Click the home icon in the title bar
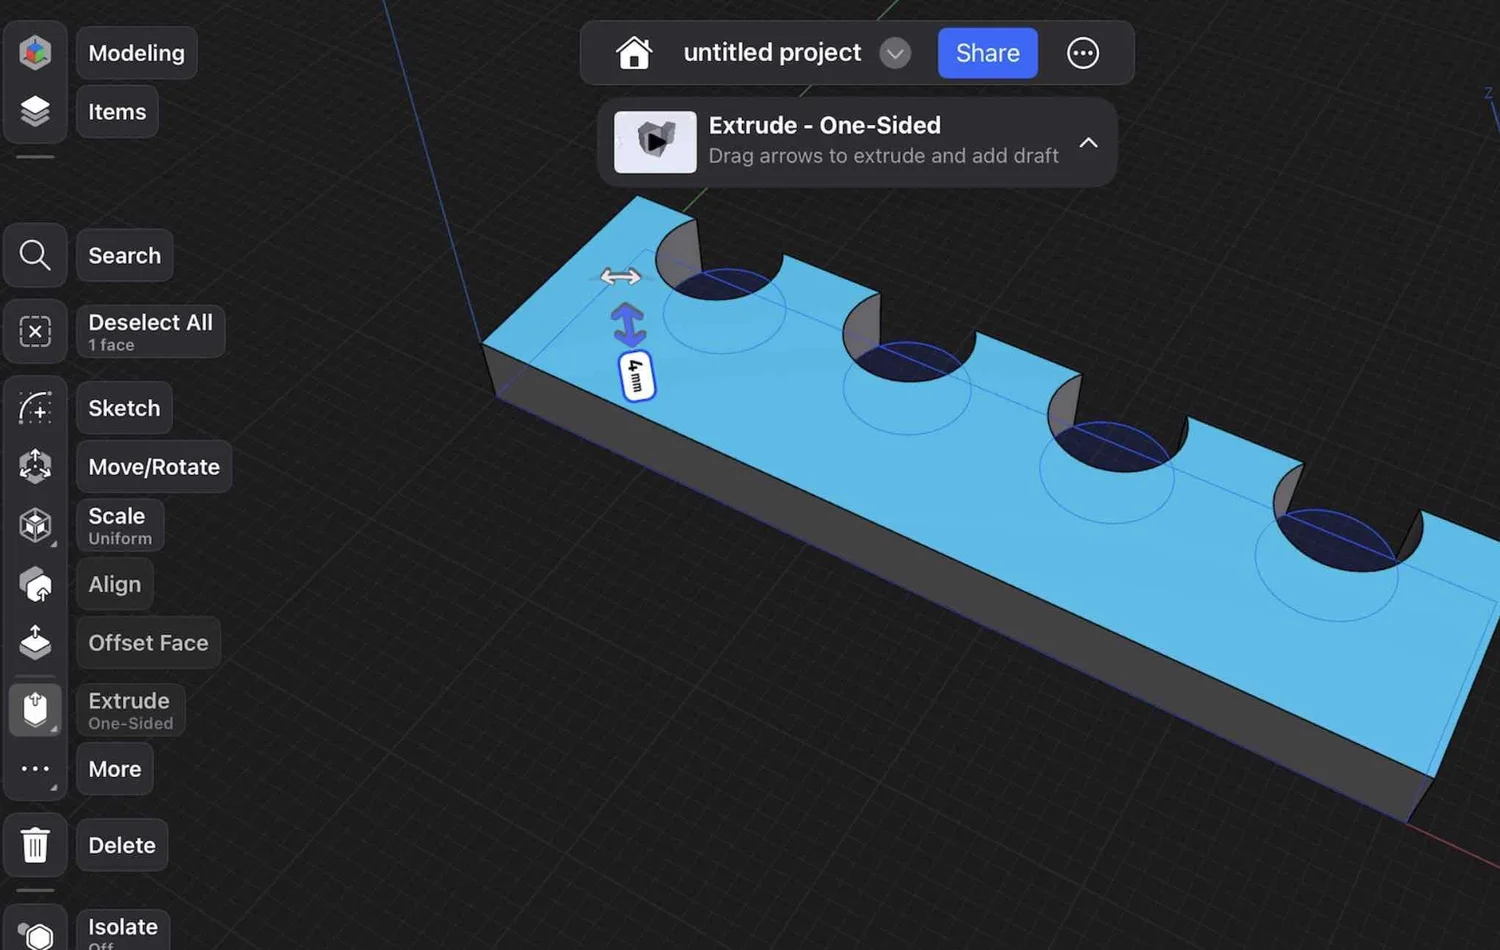1500x950 pixels. pyautogui.click(x=635, y=52)
